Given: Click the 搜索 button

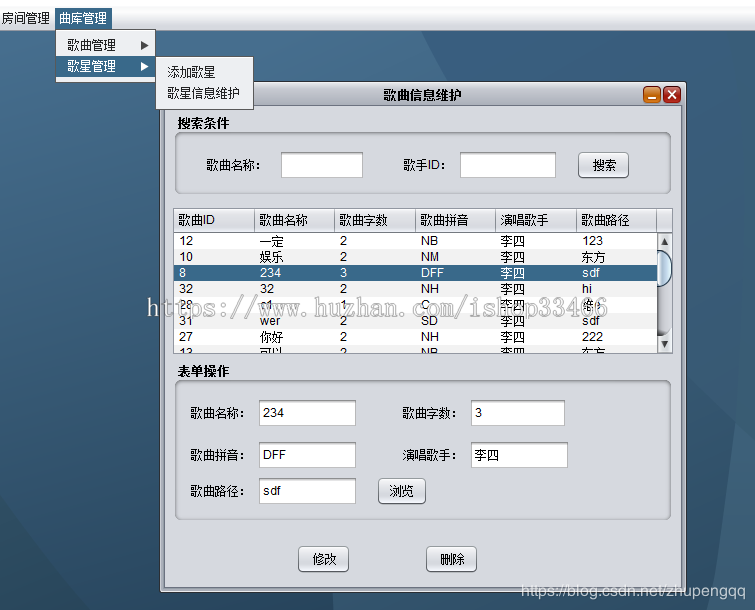Looking at the screenshot, I should 603,165.
